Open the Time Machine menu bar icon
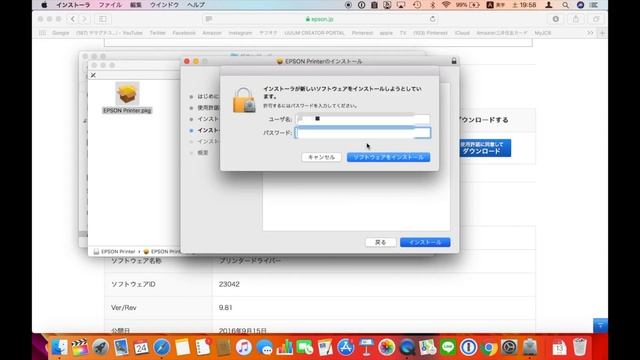The image size is (640, 360). pyautogui.click(x=417, y=5)
